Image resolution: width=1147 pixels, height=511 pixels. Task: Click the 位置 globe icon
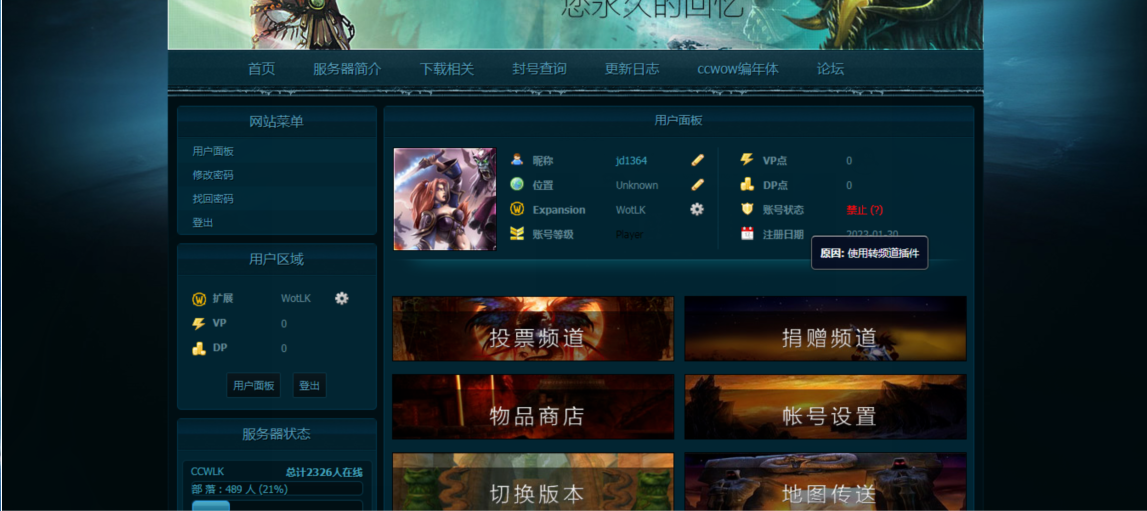(x=517, y=184)
